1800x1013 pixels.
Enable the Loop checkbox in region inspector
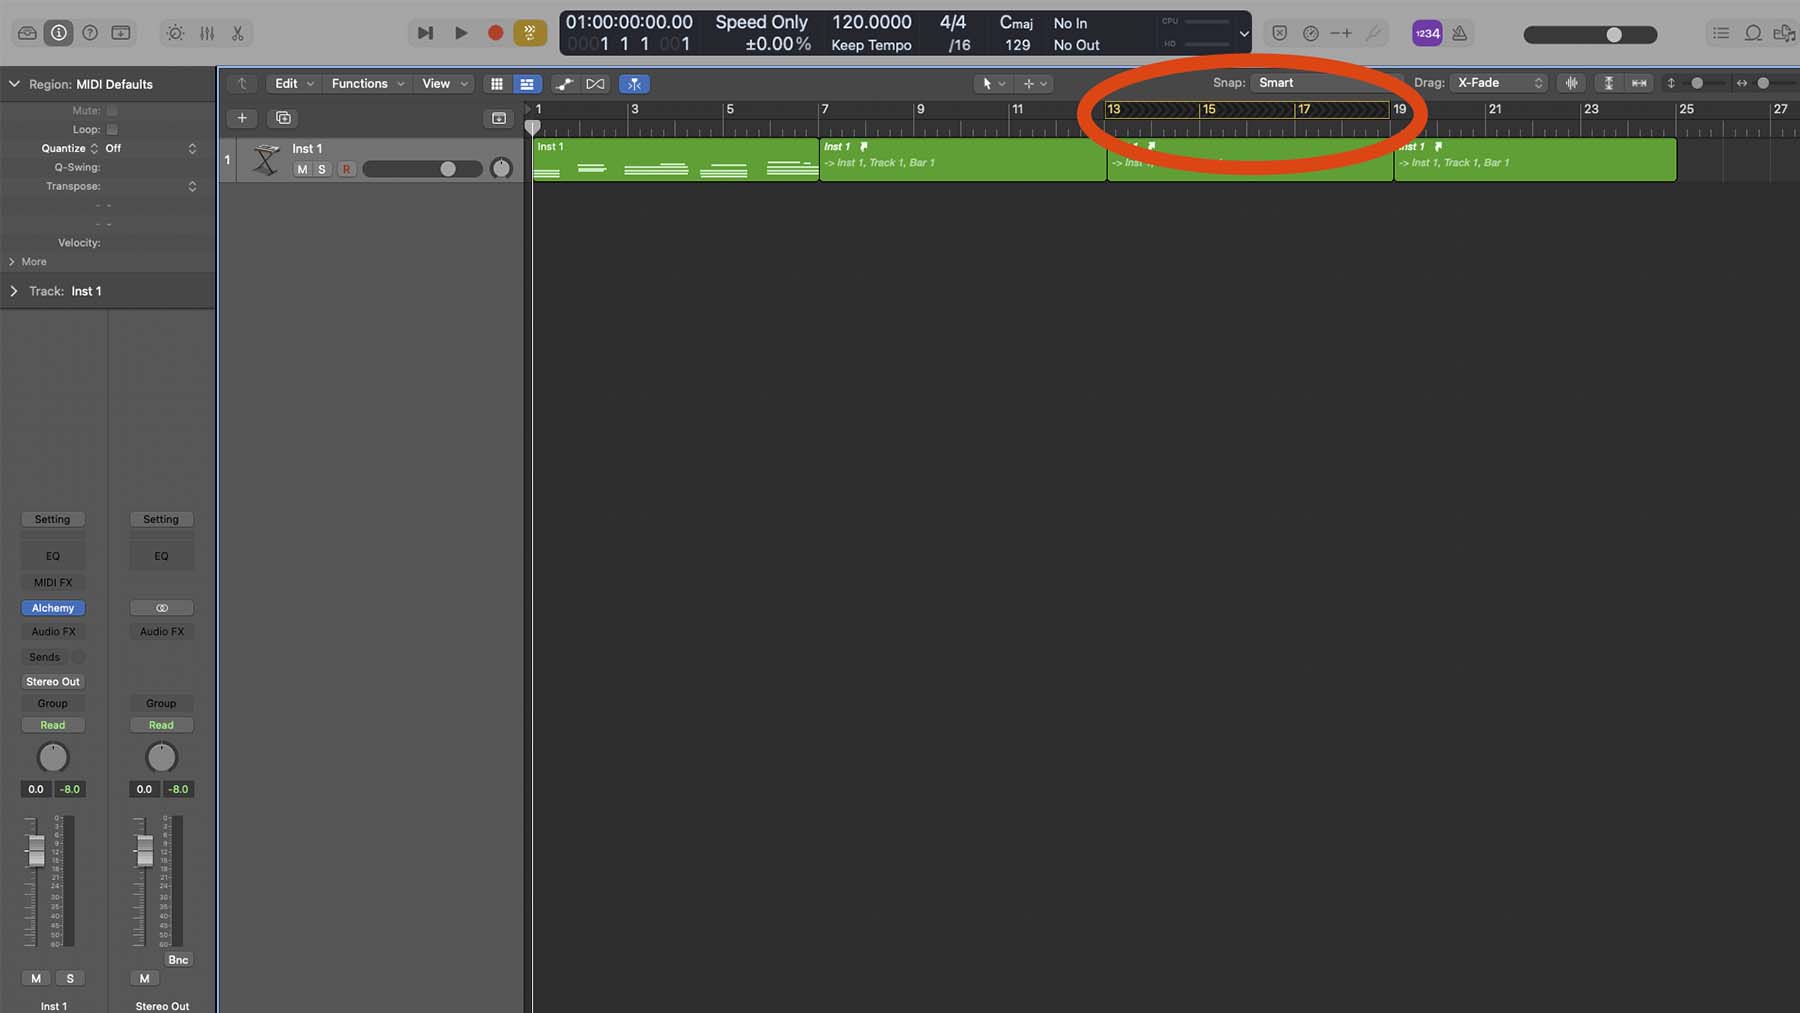(112, 129)
